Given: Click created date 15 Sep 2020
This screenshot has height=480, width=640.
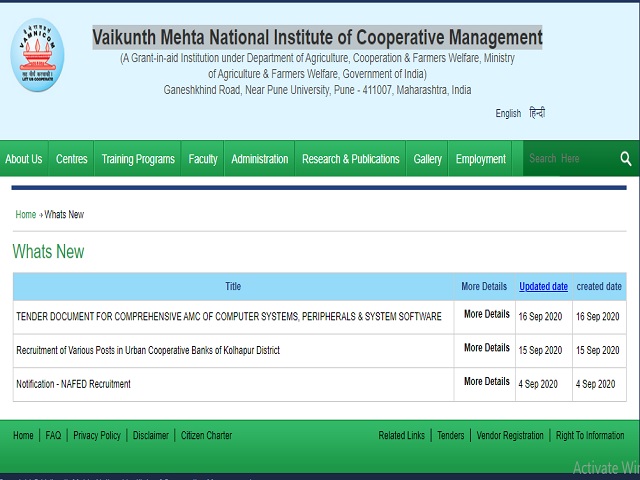Looking at the screenshot, I should [598, 350].
